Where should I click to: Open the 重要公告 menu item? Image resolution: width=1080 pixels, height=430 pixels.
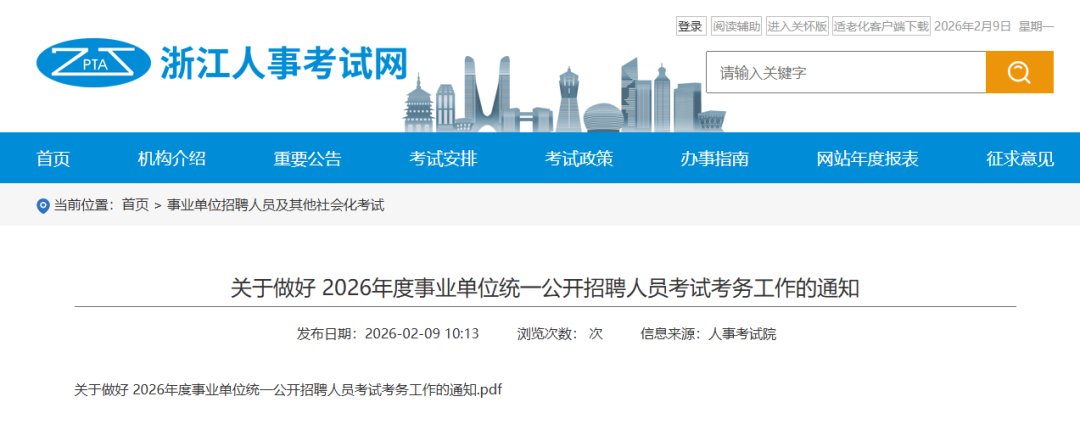pyautogui.click(x=307, y=158)
